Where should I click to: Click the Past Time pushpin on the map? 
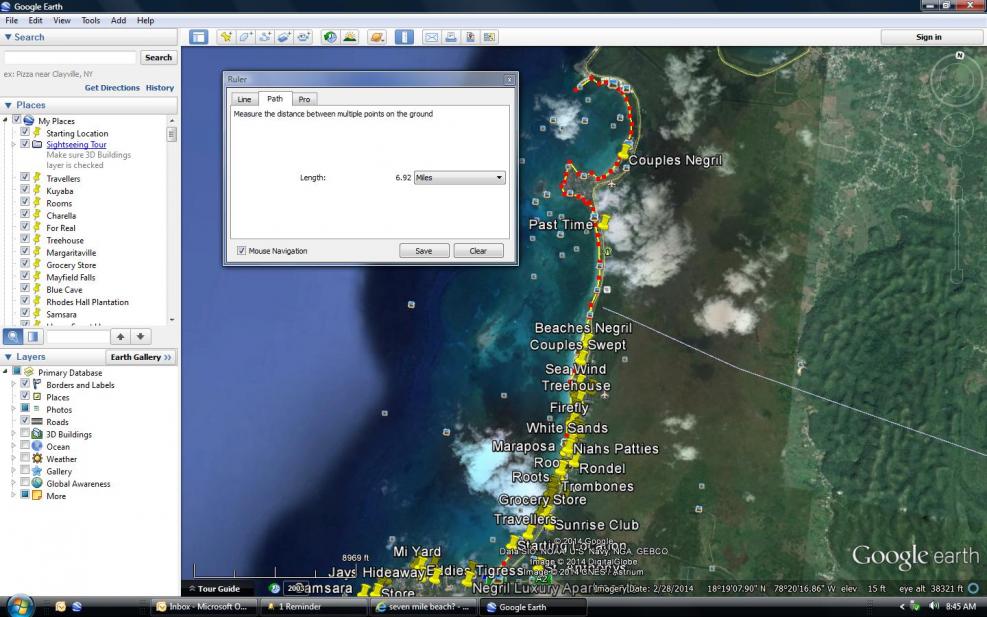point(604,222)
